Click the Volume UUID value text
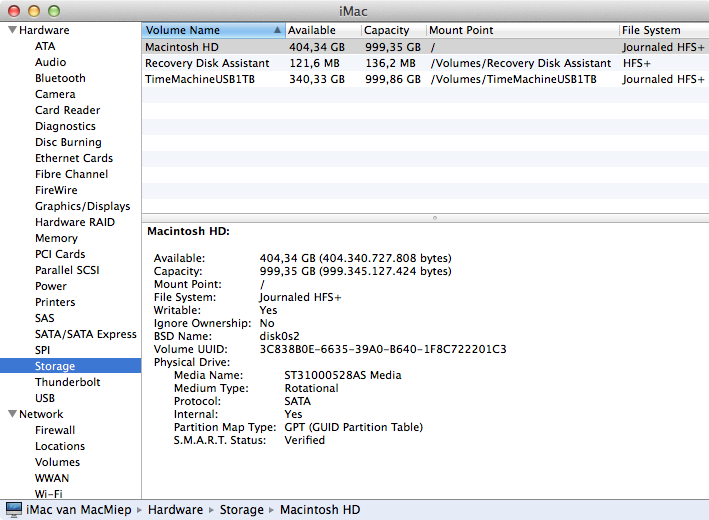This screenshot has width=709, height=520. (383, 349)
